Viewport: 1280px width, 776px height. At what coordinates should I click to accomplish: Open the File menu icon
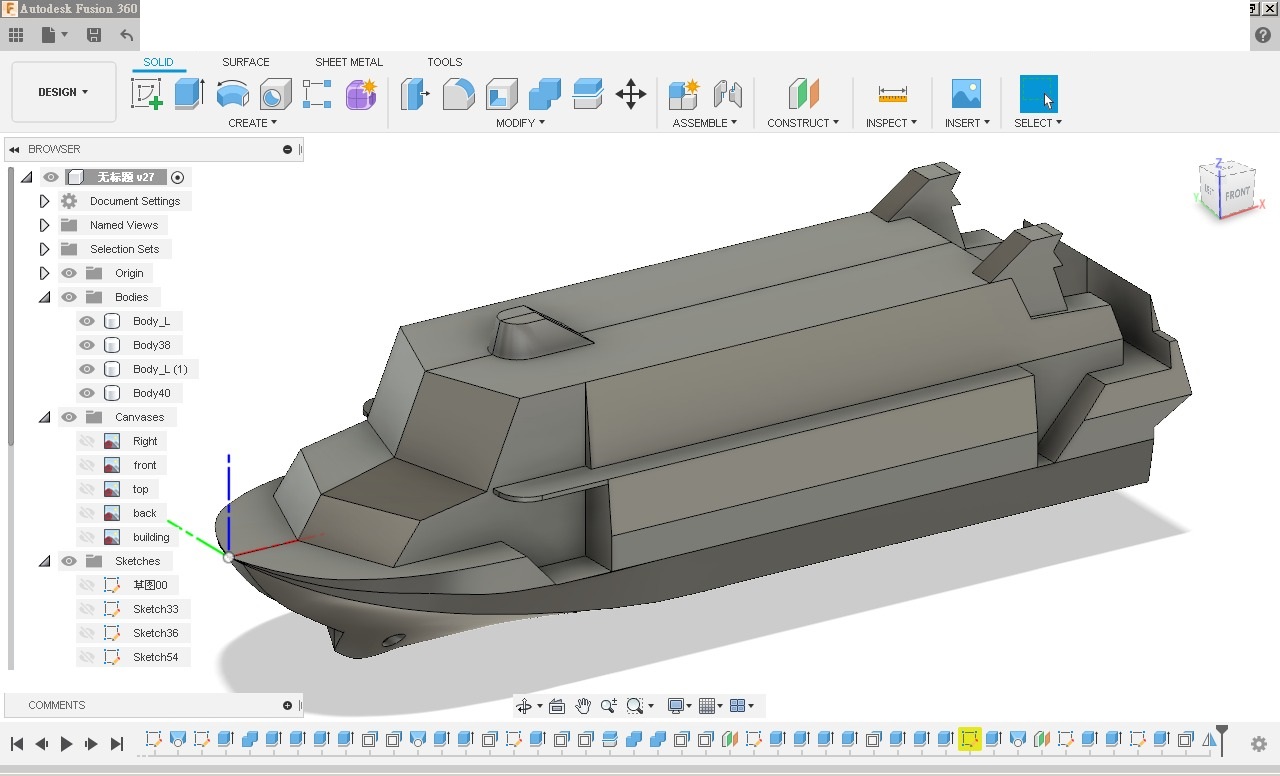click(55, 35)
